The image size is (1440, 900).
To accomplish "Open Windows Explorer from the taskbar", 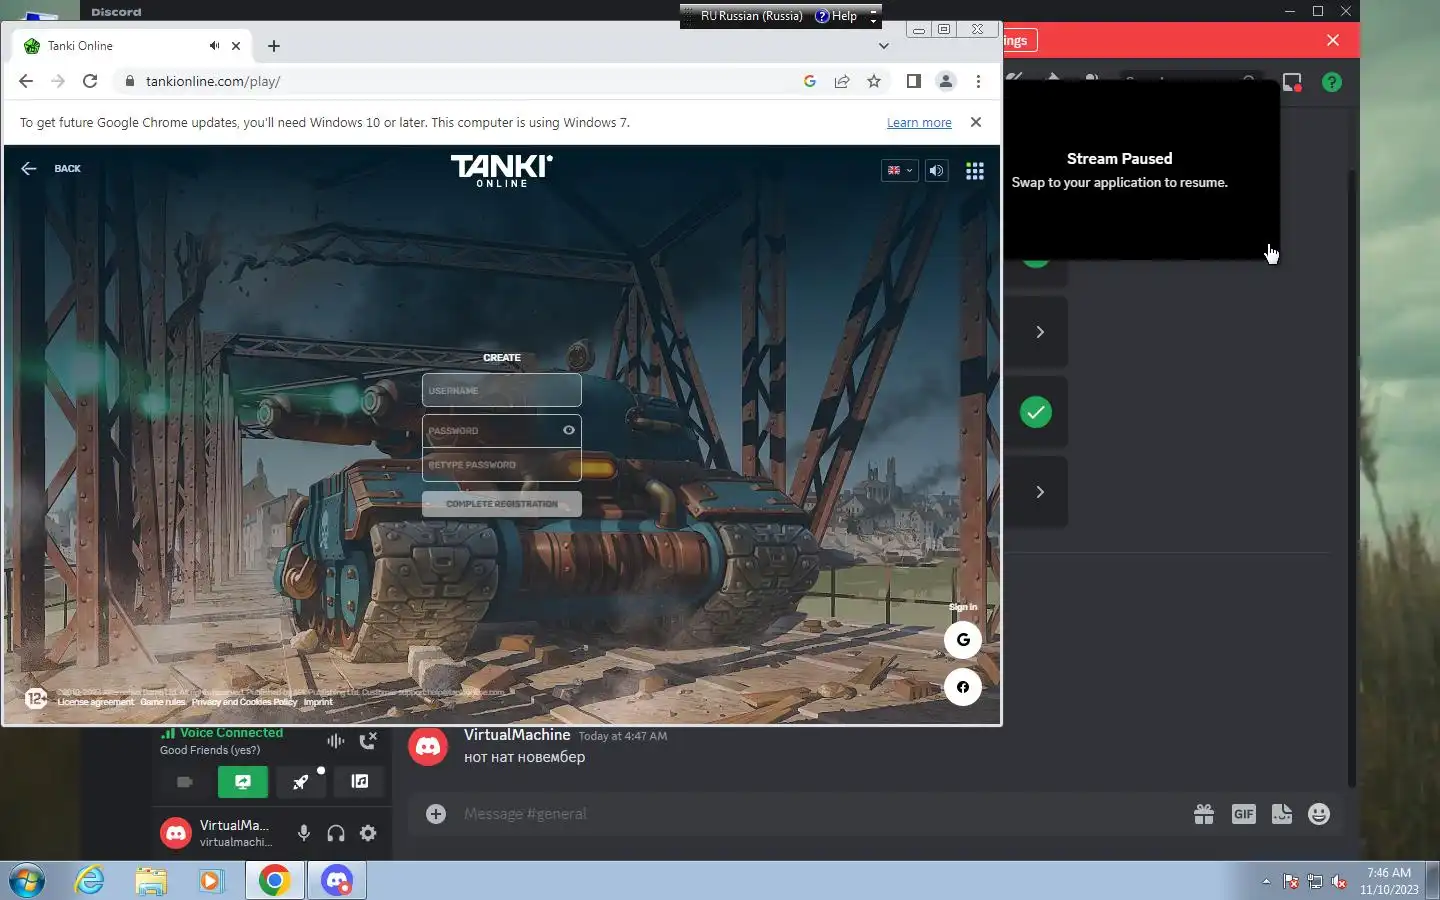I will pos(151,881).
